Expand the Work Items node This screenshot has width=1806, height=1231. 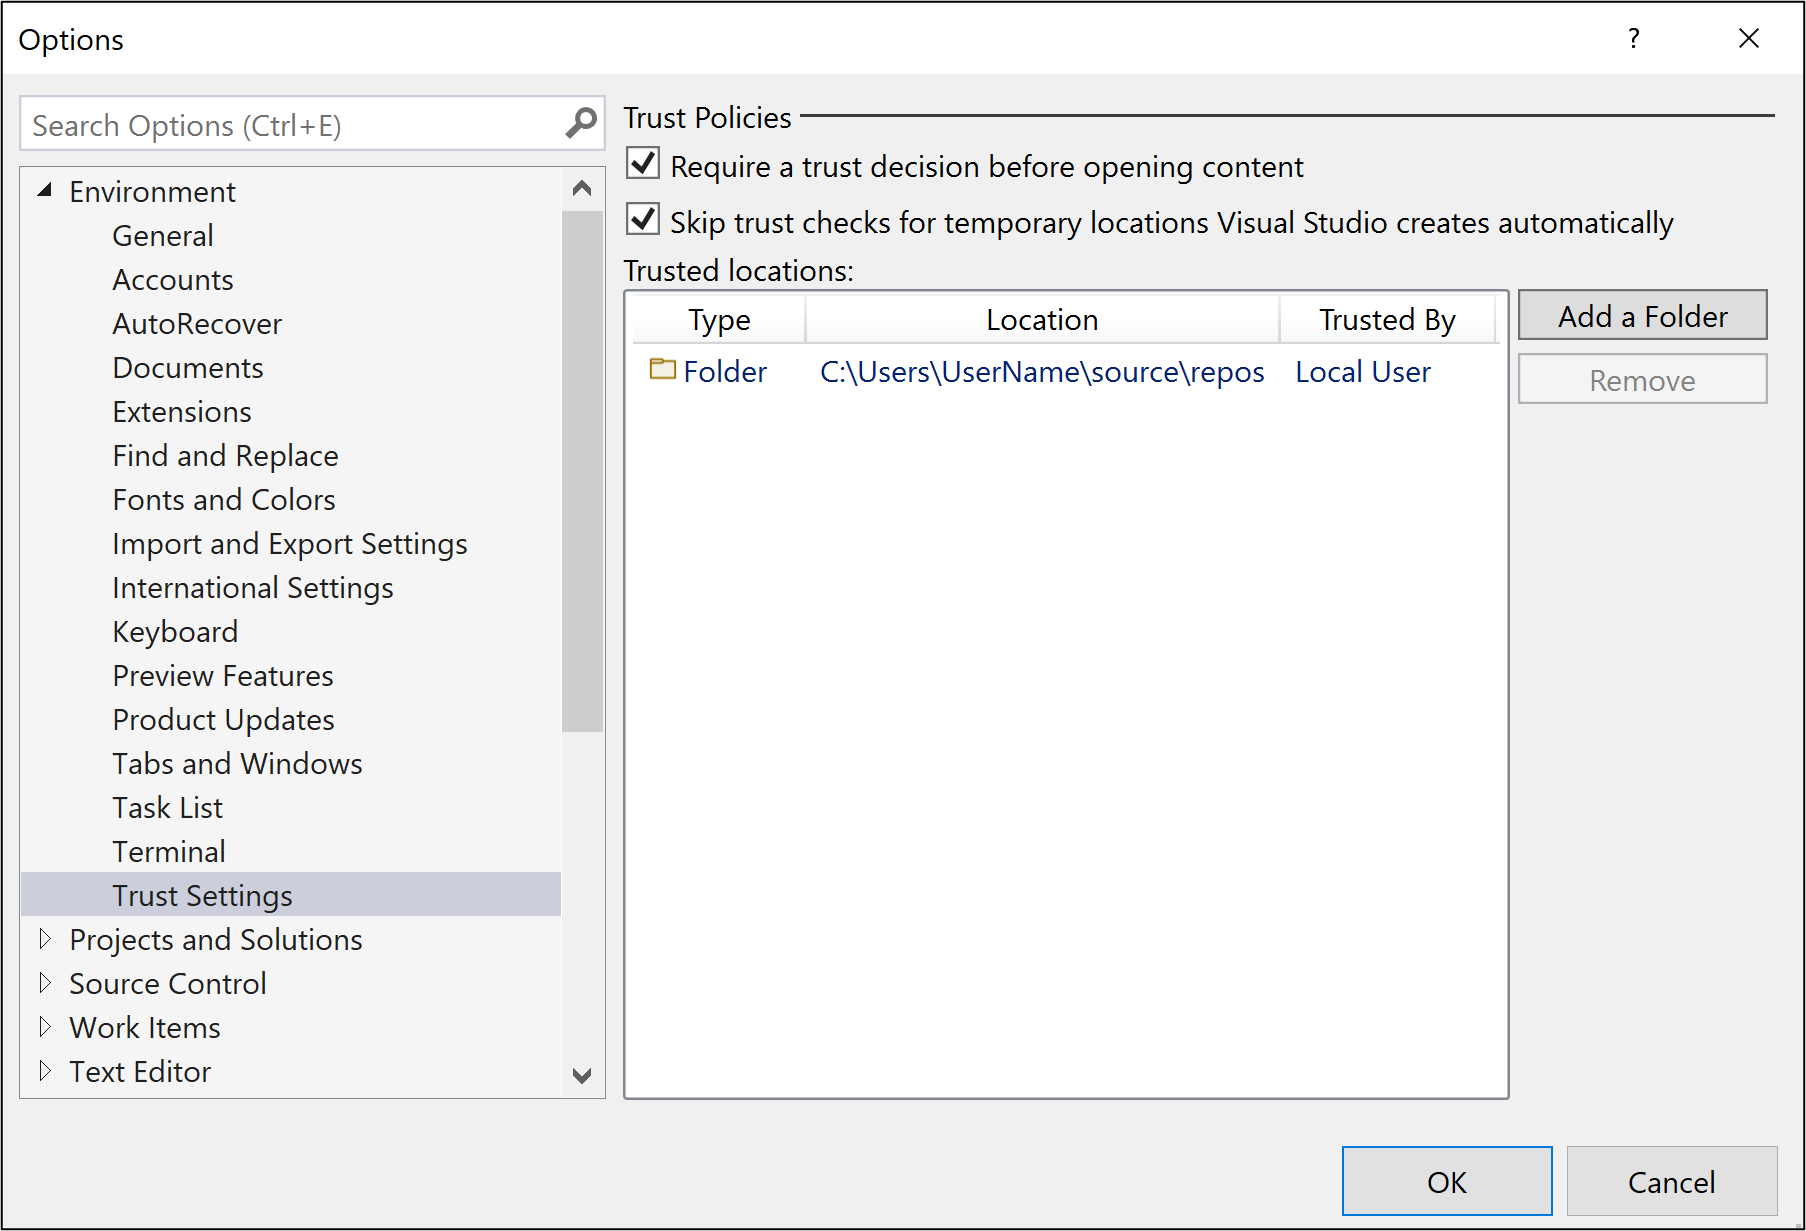pyautogui.click(x=46, y=1026)
